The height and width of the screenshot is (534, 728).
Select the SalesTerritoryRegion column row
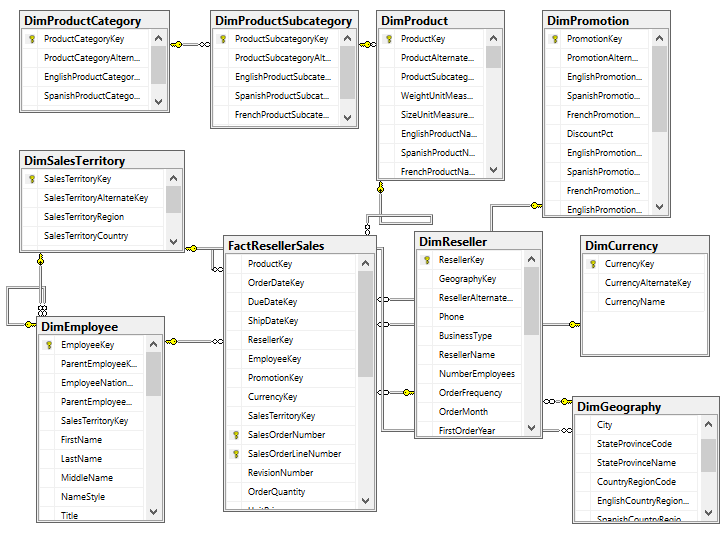pos(93,217)
